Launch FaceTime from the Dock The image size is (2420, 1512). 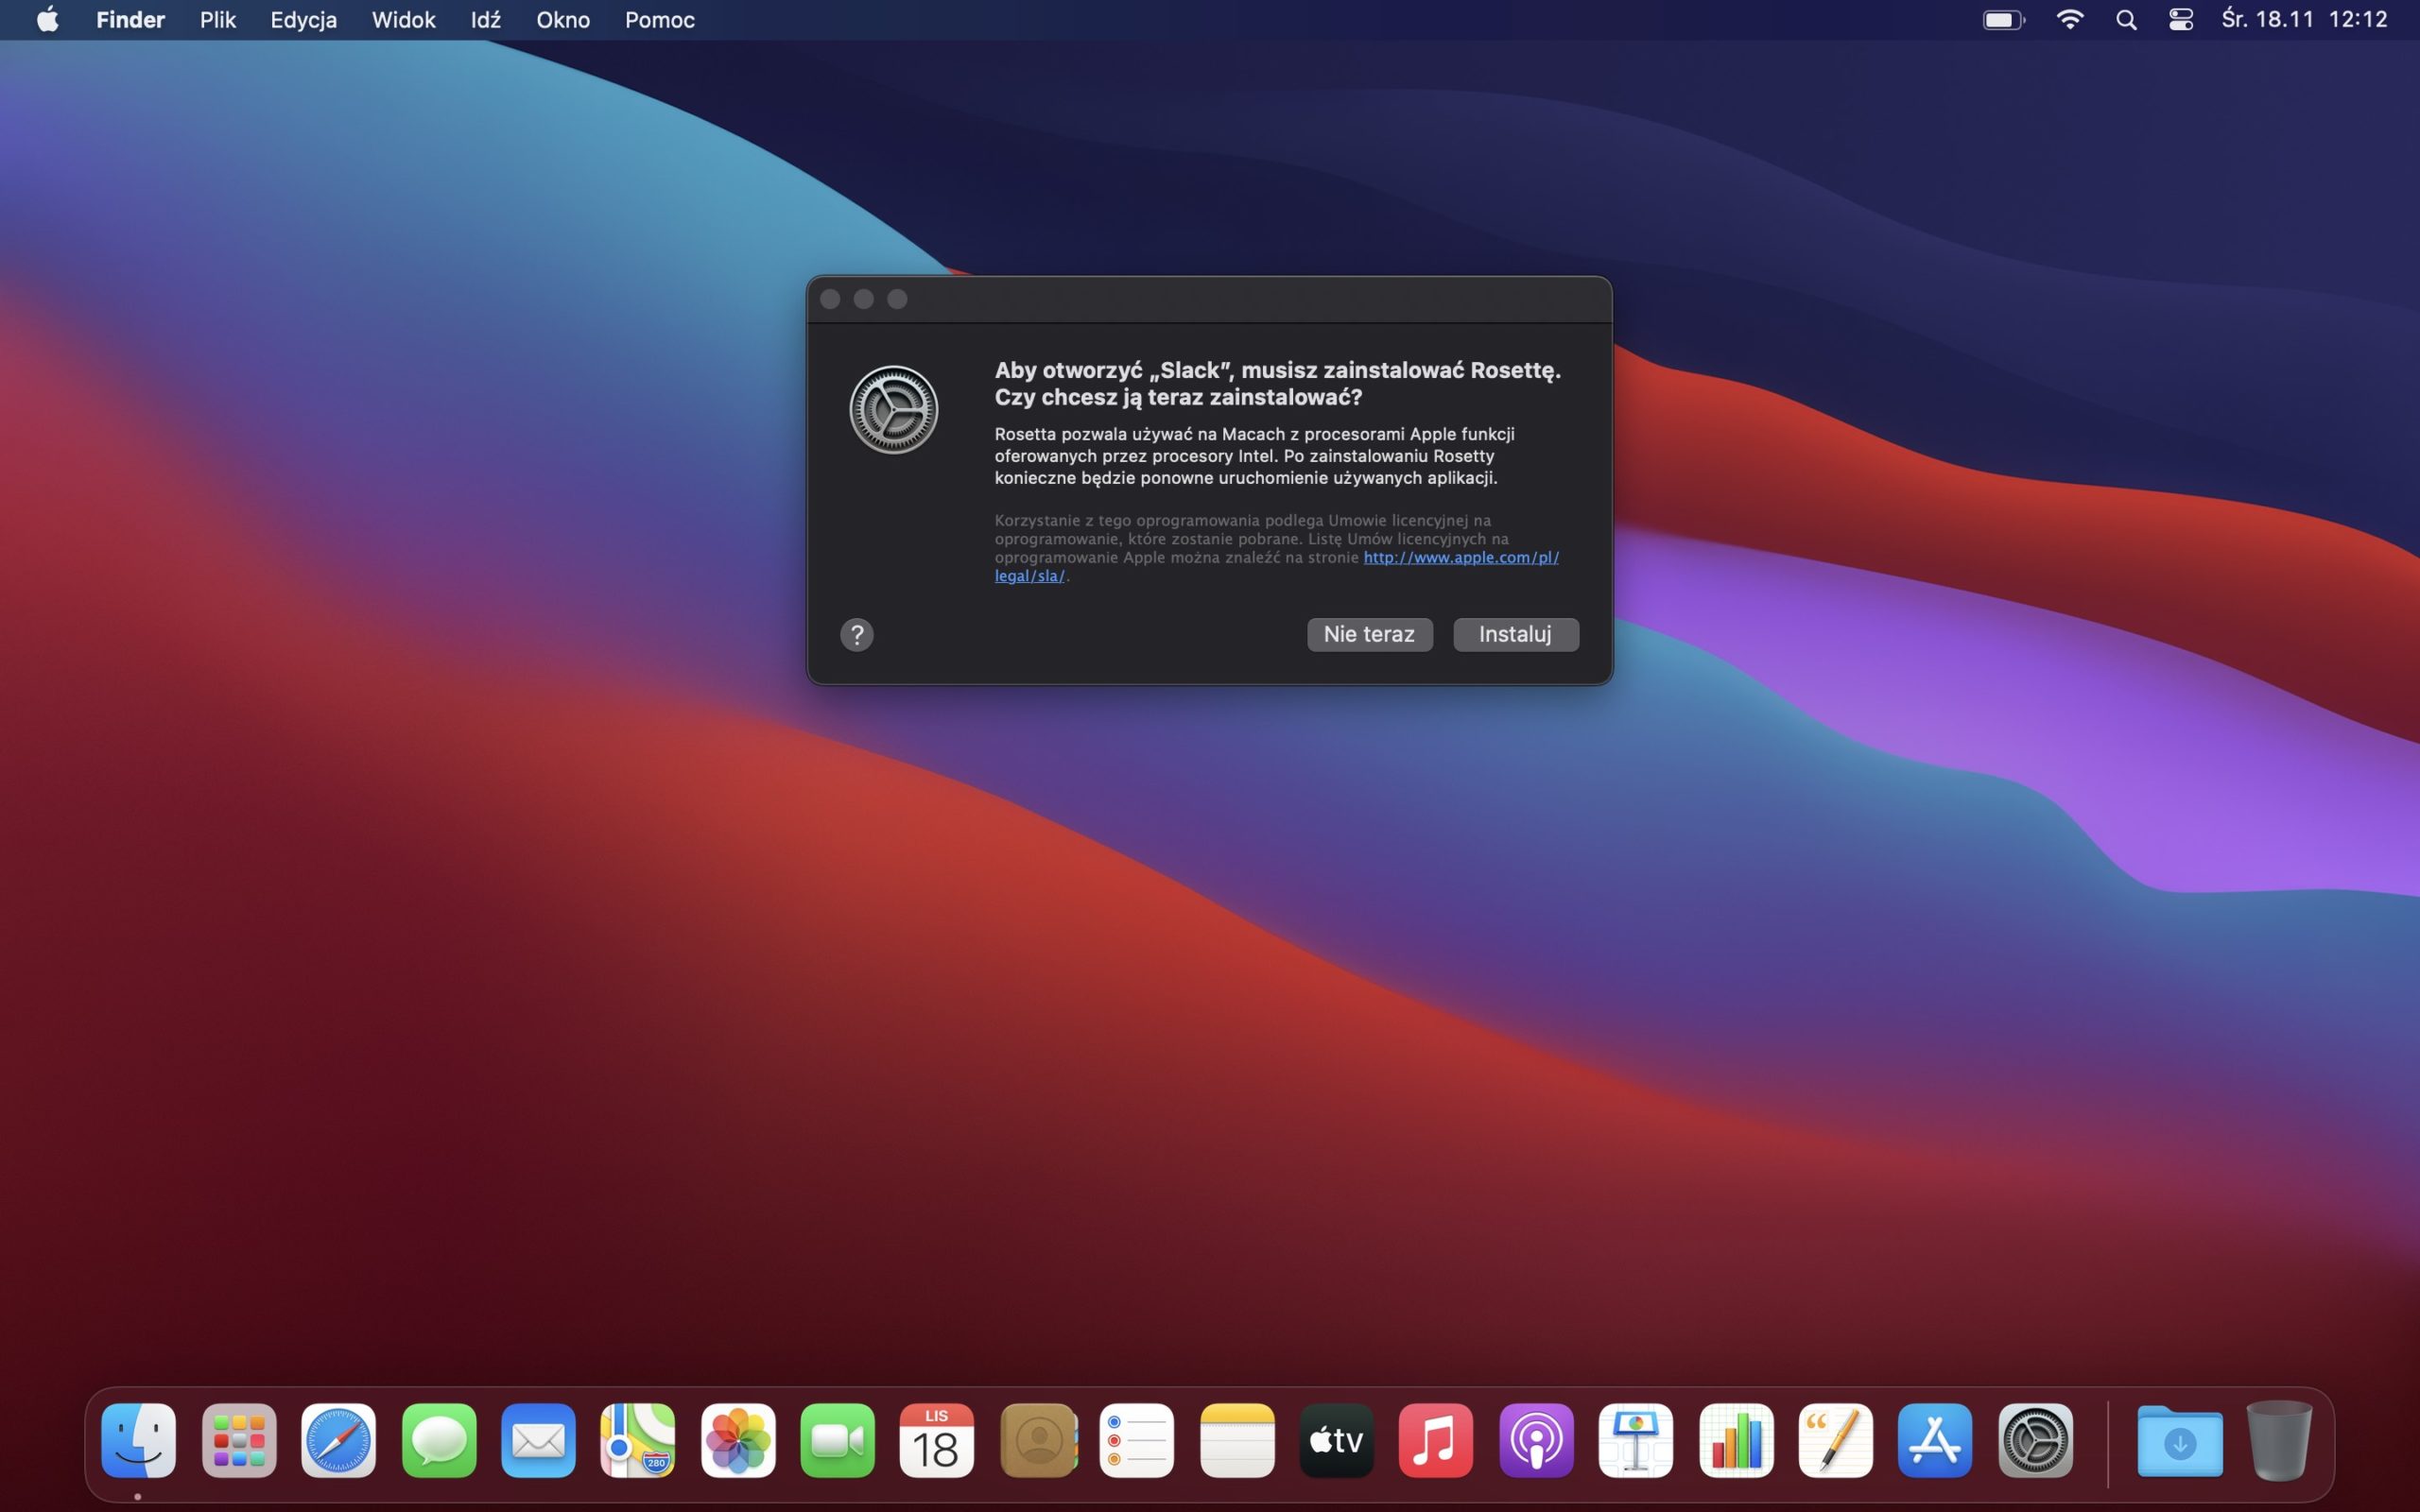pos(838,1440)
